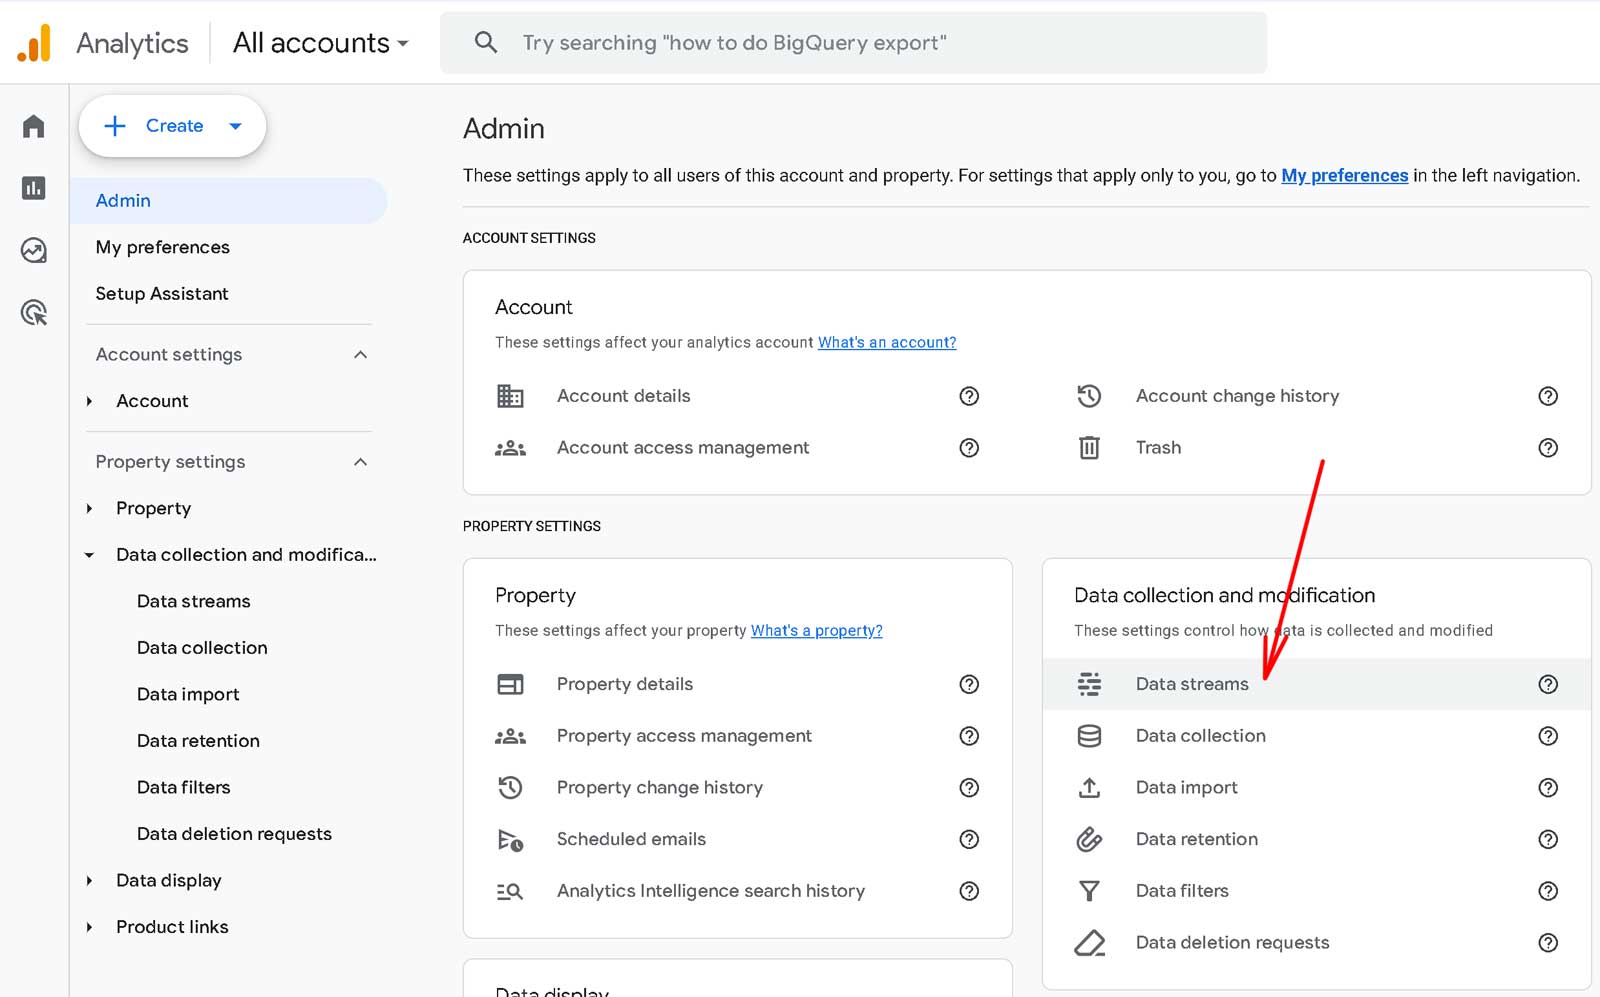This screenshot has width=1600, height=997.
Task: Open help for Account access management
Action: point(969,448)
